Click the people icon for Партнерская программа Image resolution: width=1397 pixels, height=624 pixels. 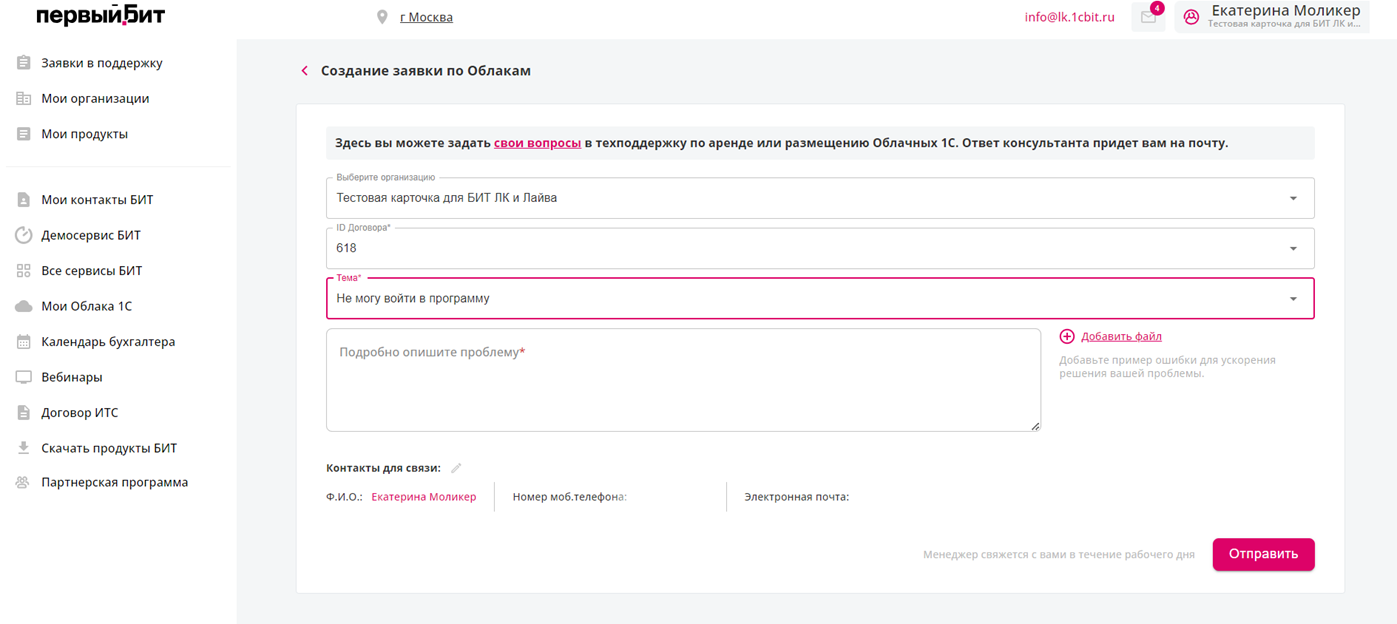click(x=23, y=482)
